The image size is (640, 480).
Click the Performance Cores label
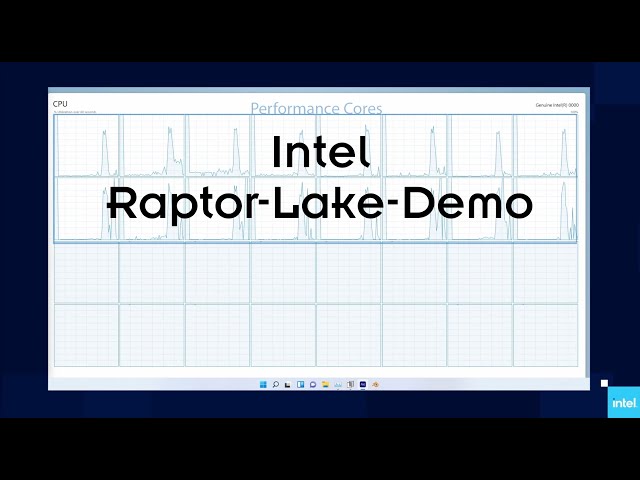pos(316,109)
